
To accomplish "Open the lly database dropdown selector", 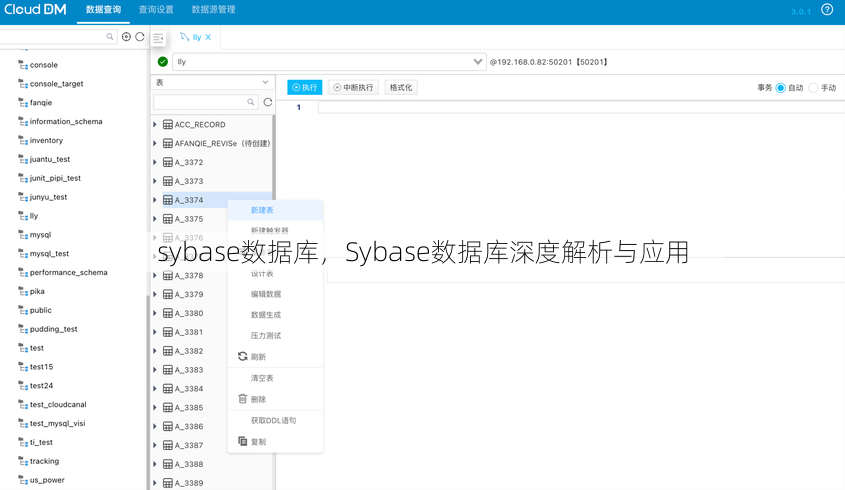I will click(x=329, y=62).
